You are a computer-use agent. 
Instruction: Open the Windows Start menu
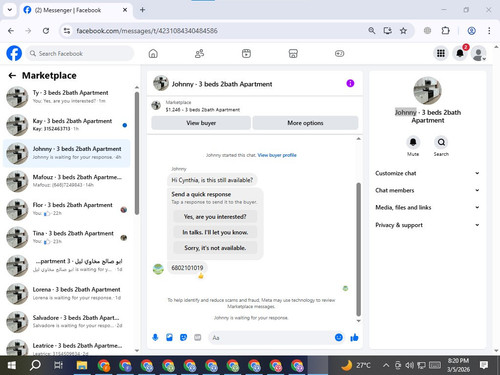pyautogui.click(x=12, y=365)
